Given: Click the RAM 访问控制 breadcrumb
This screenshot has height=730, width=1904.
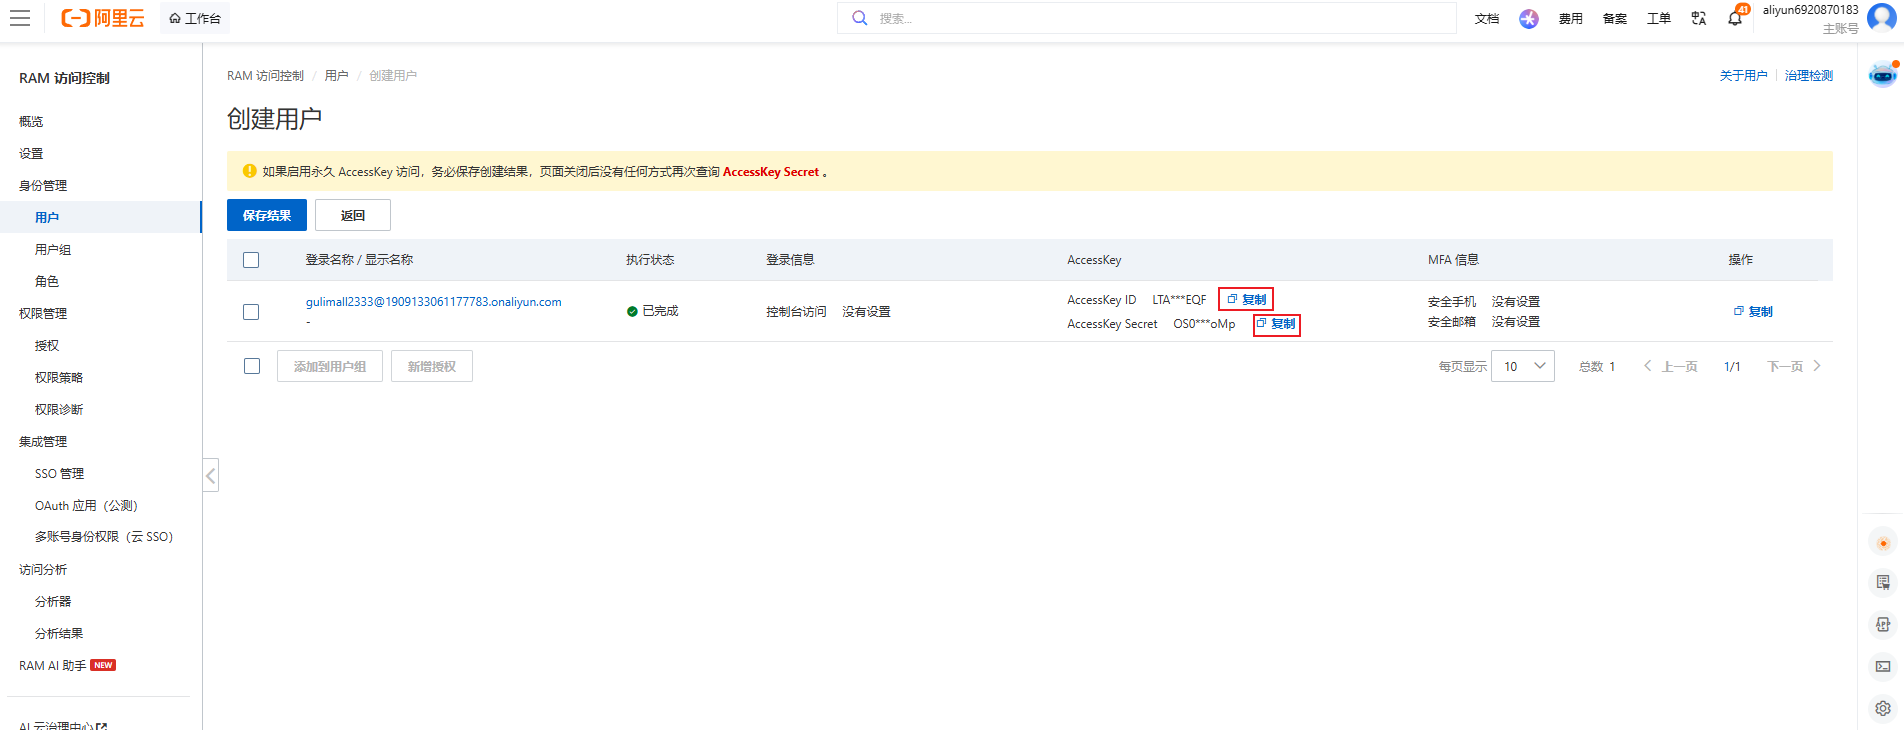Looking at the screenshot, I should tap(265, 75).
